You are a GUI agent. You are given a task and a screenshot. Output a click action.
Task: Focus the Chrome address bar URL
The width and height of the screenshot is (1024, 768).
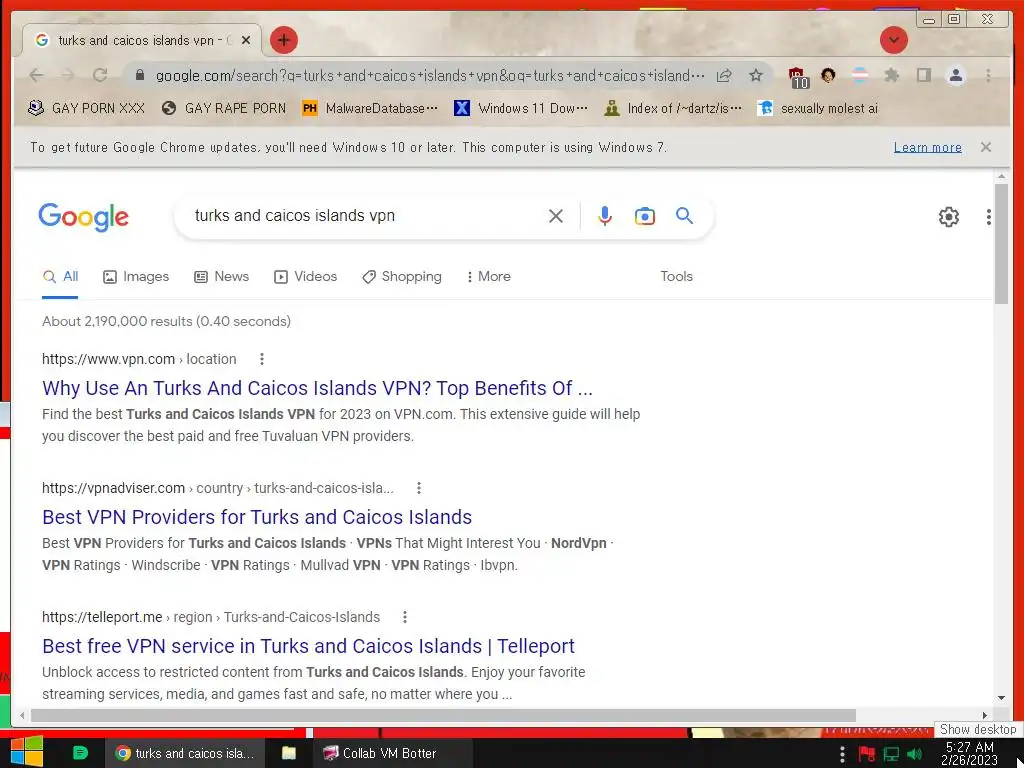click(x=430, y=76)
